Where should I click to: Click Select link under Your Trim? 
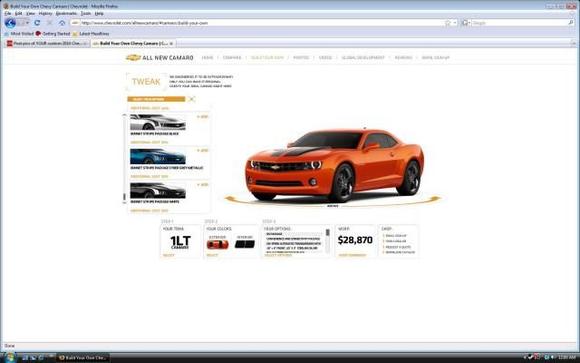point(169,255)
